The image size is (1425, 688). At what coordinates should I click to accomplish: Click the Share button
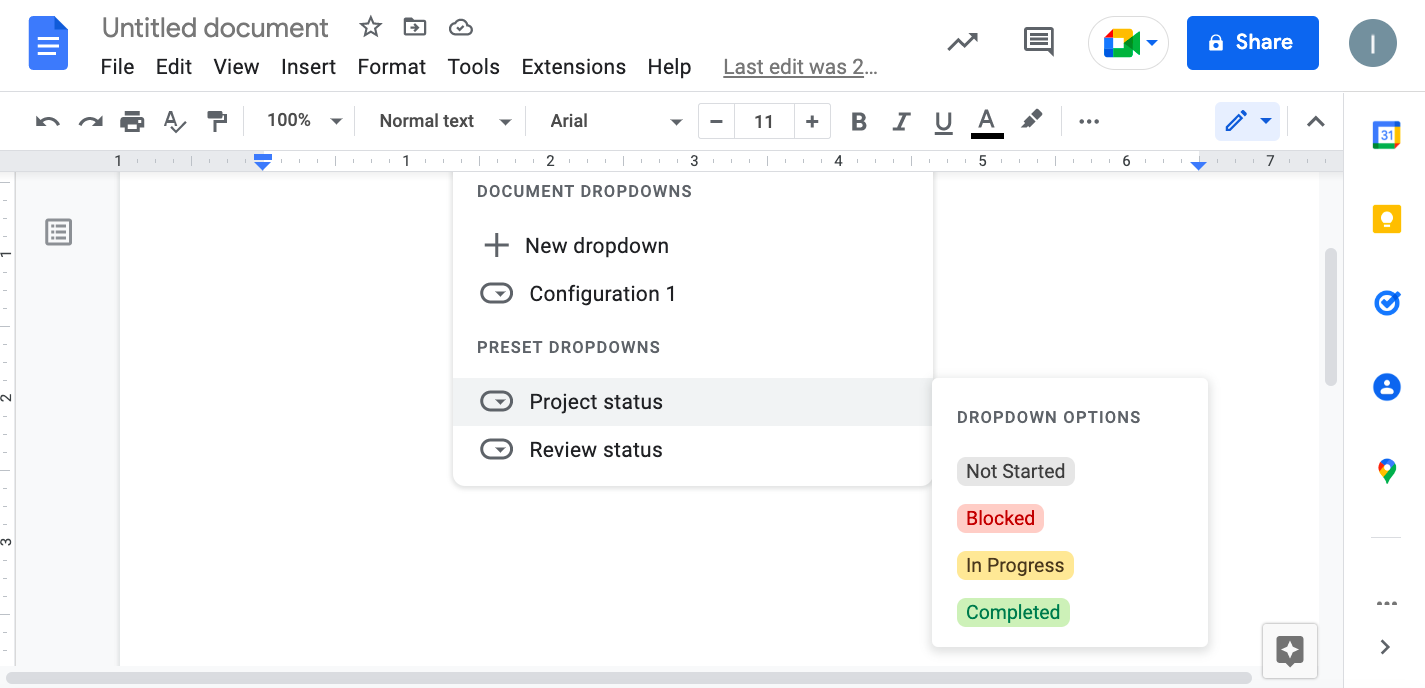tap(1252, 43)
